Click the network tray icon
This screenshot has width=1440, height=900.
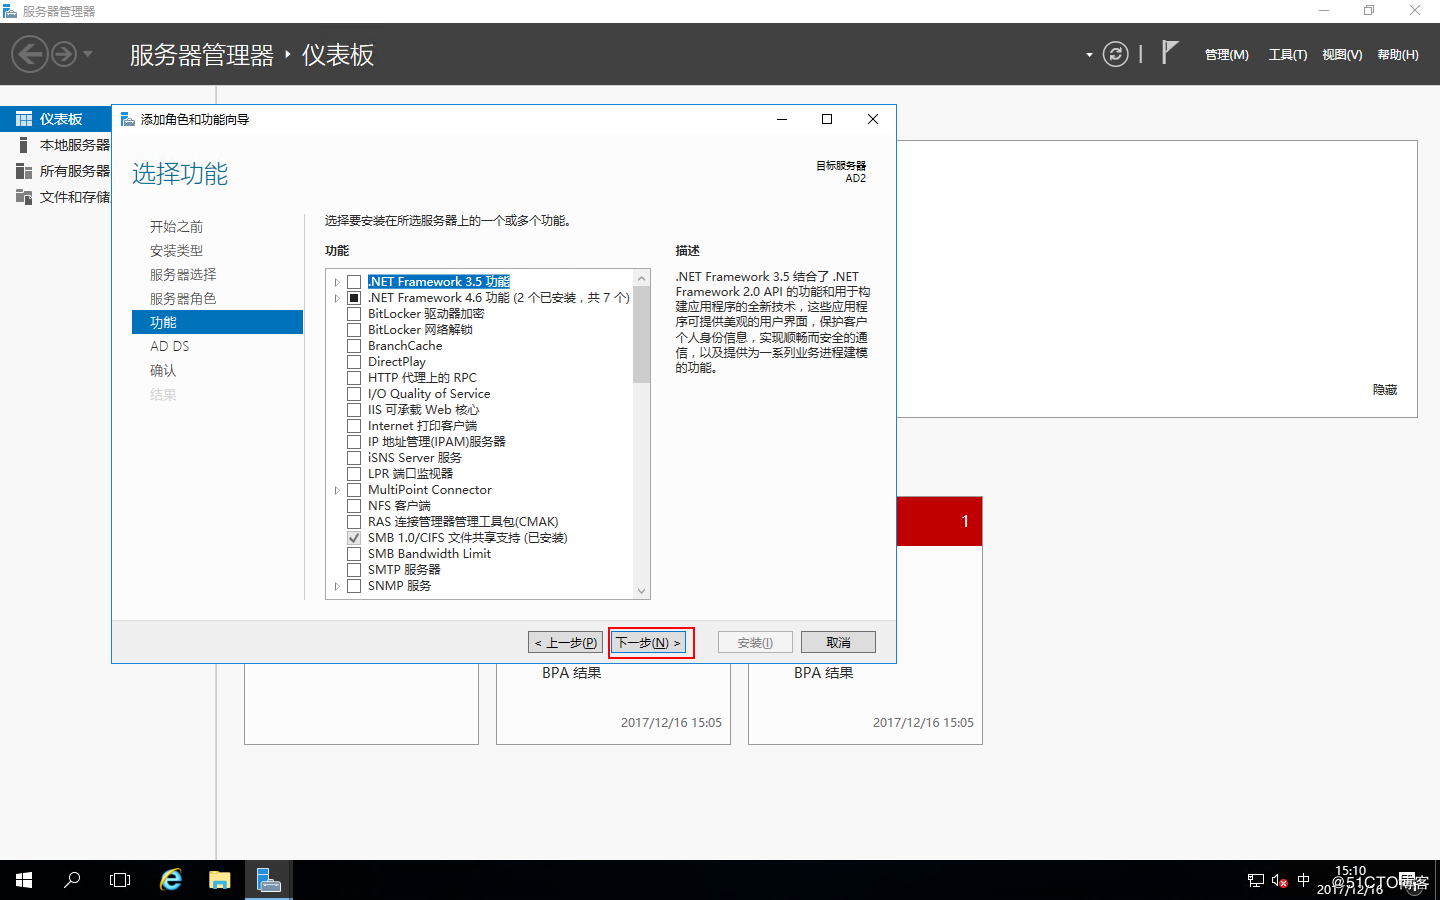(x=1256, y=880)
